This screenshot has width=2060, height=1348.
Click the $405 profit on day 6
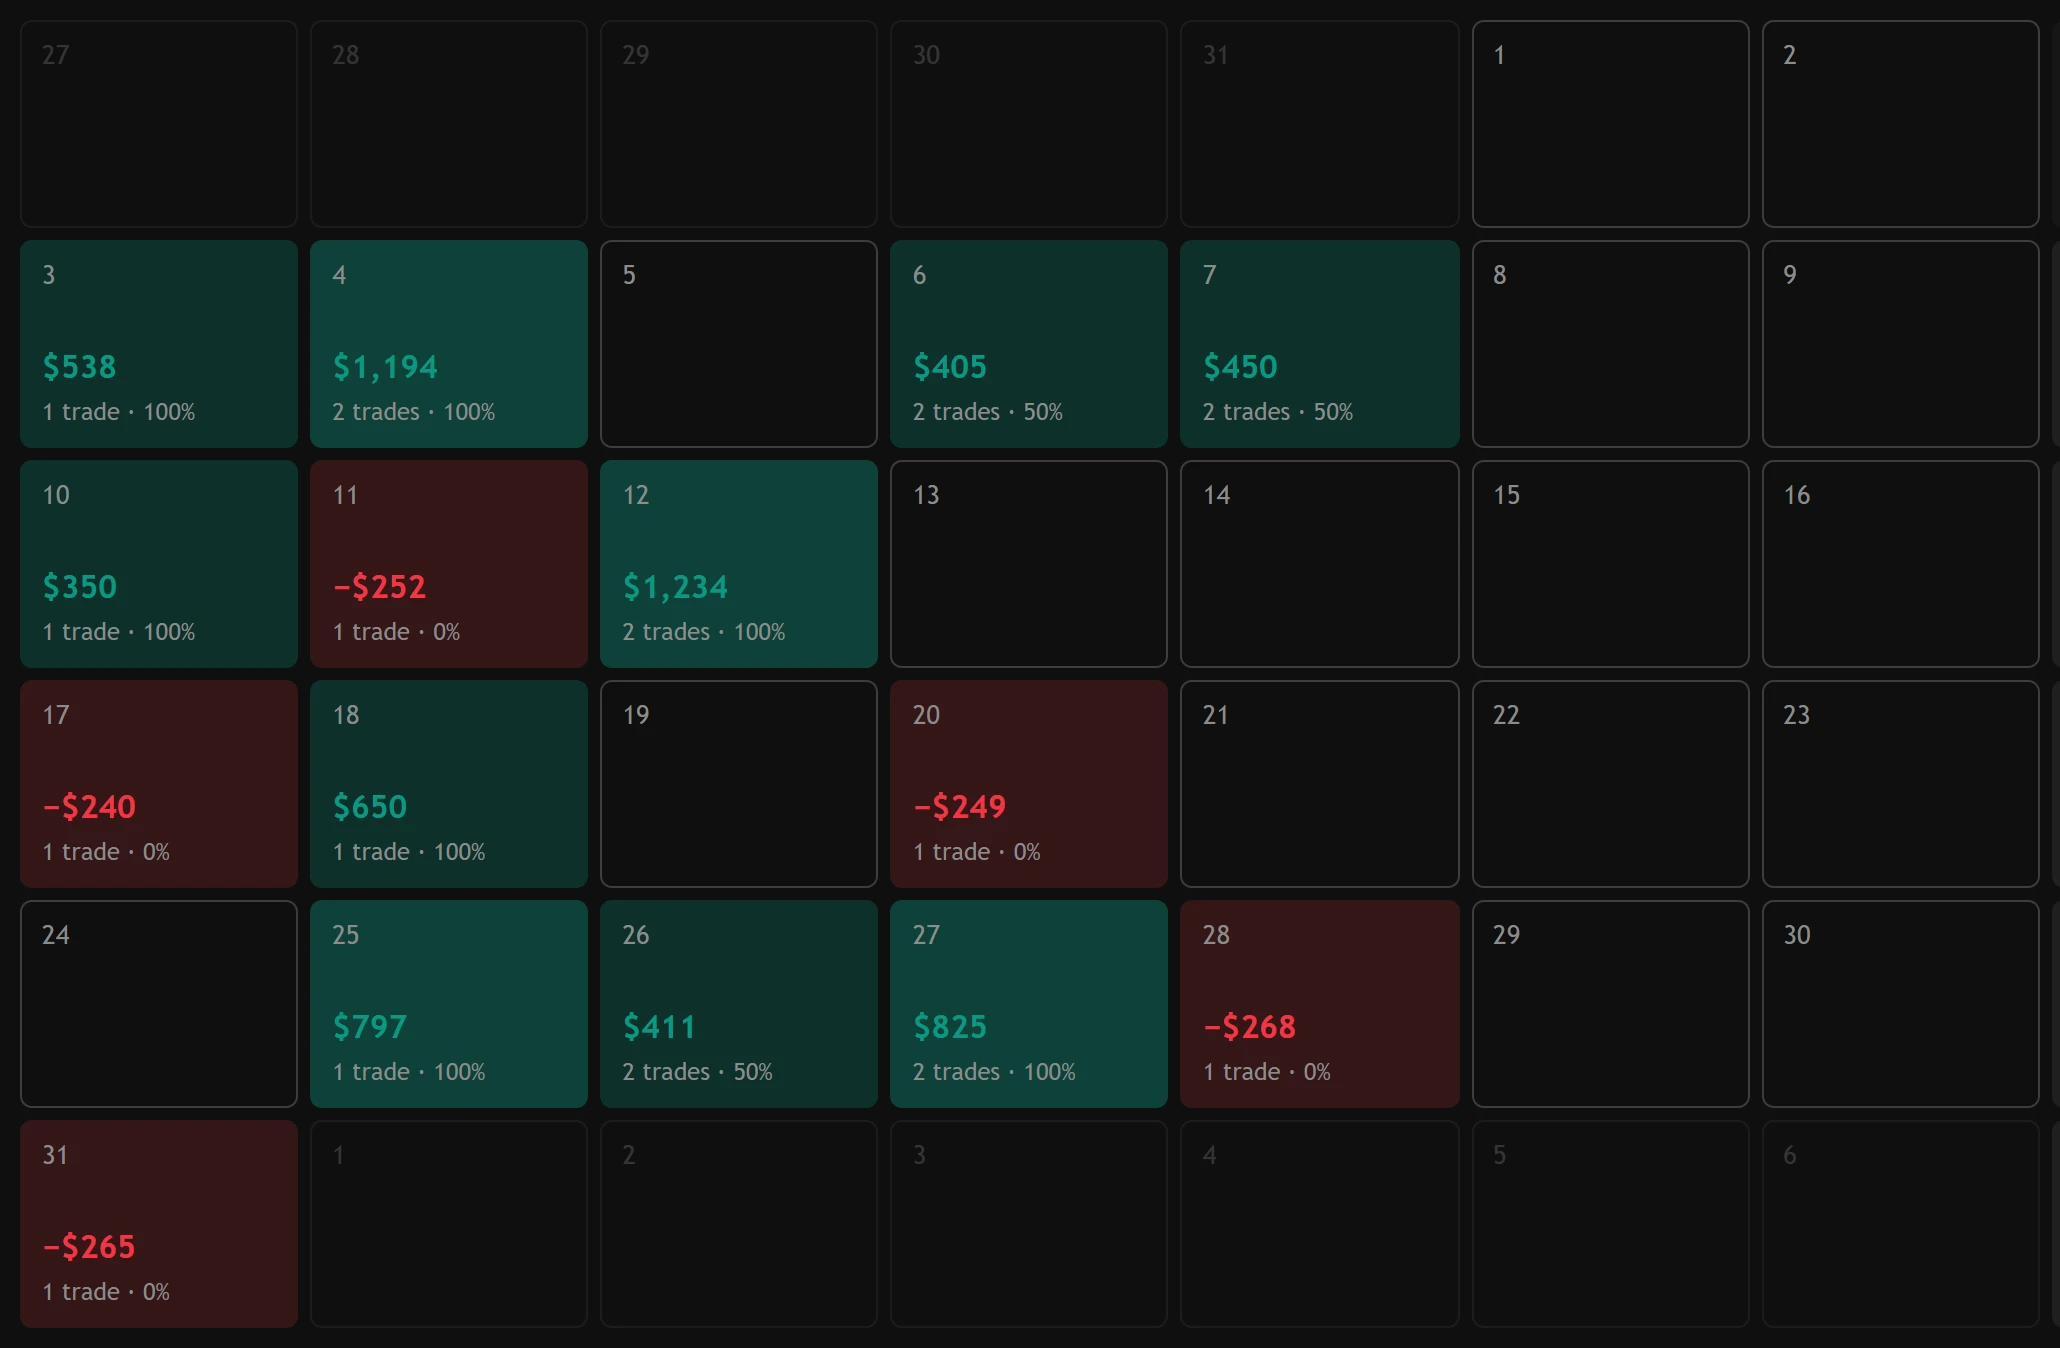pyautogui.click(x=950, y=367)
